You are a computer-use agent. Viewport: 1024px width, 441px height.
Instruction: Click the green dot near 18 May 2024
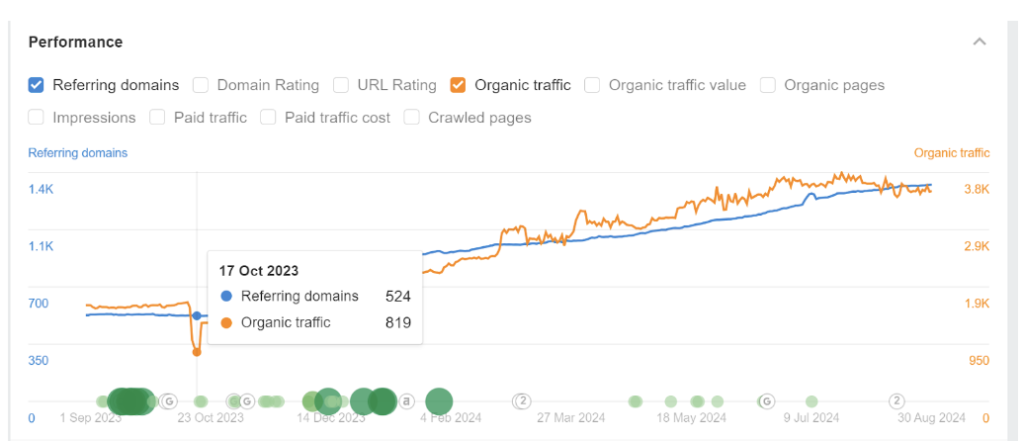697,401
